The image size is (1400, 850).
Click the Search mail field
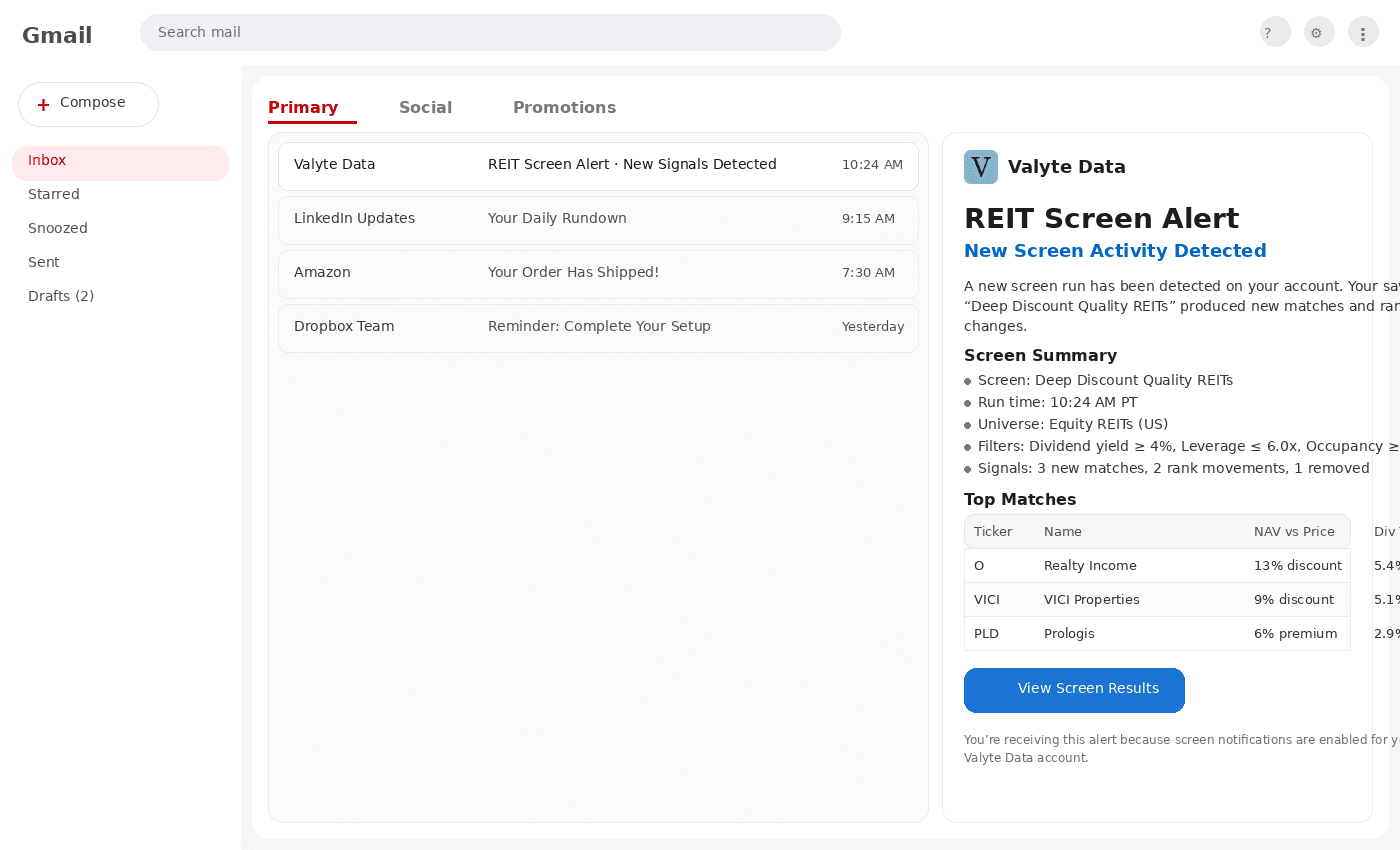coord(490,32)
